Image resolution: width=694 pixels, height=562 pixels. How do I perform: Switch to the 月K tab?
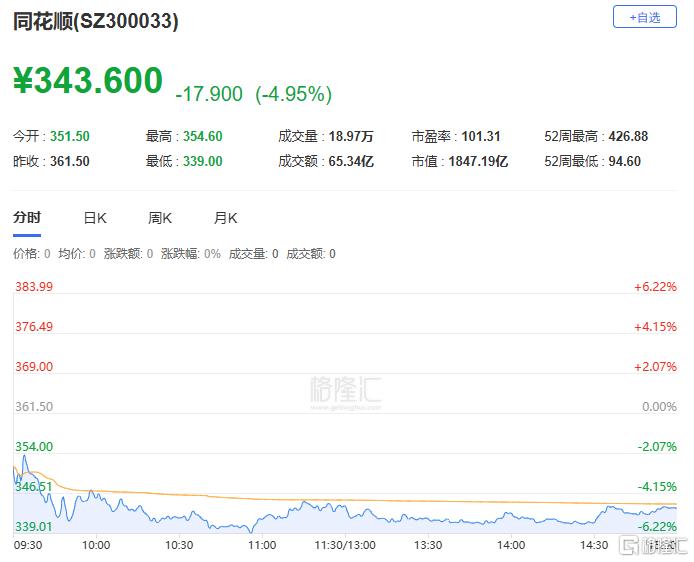225,218
